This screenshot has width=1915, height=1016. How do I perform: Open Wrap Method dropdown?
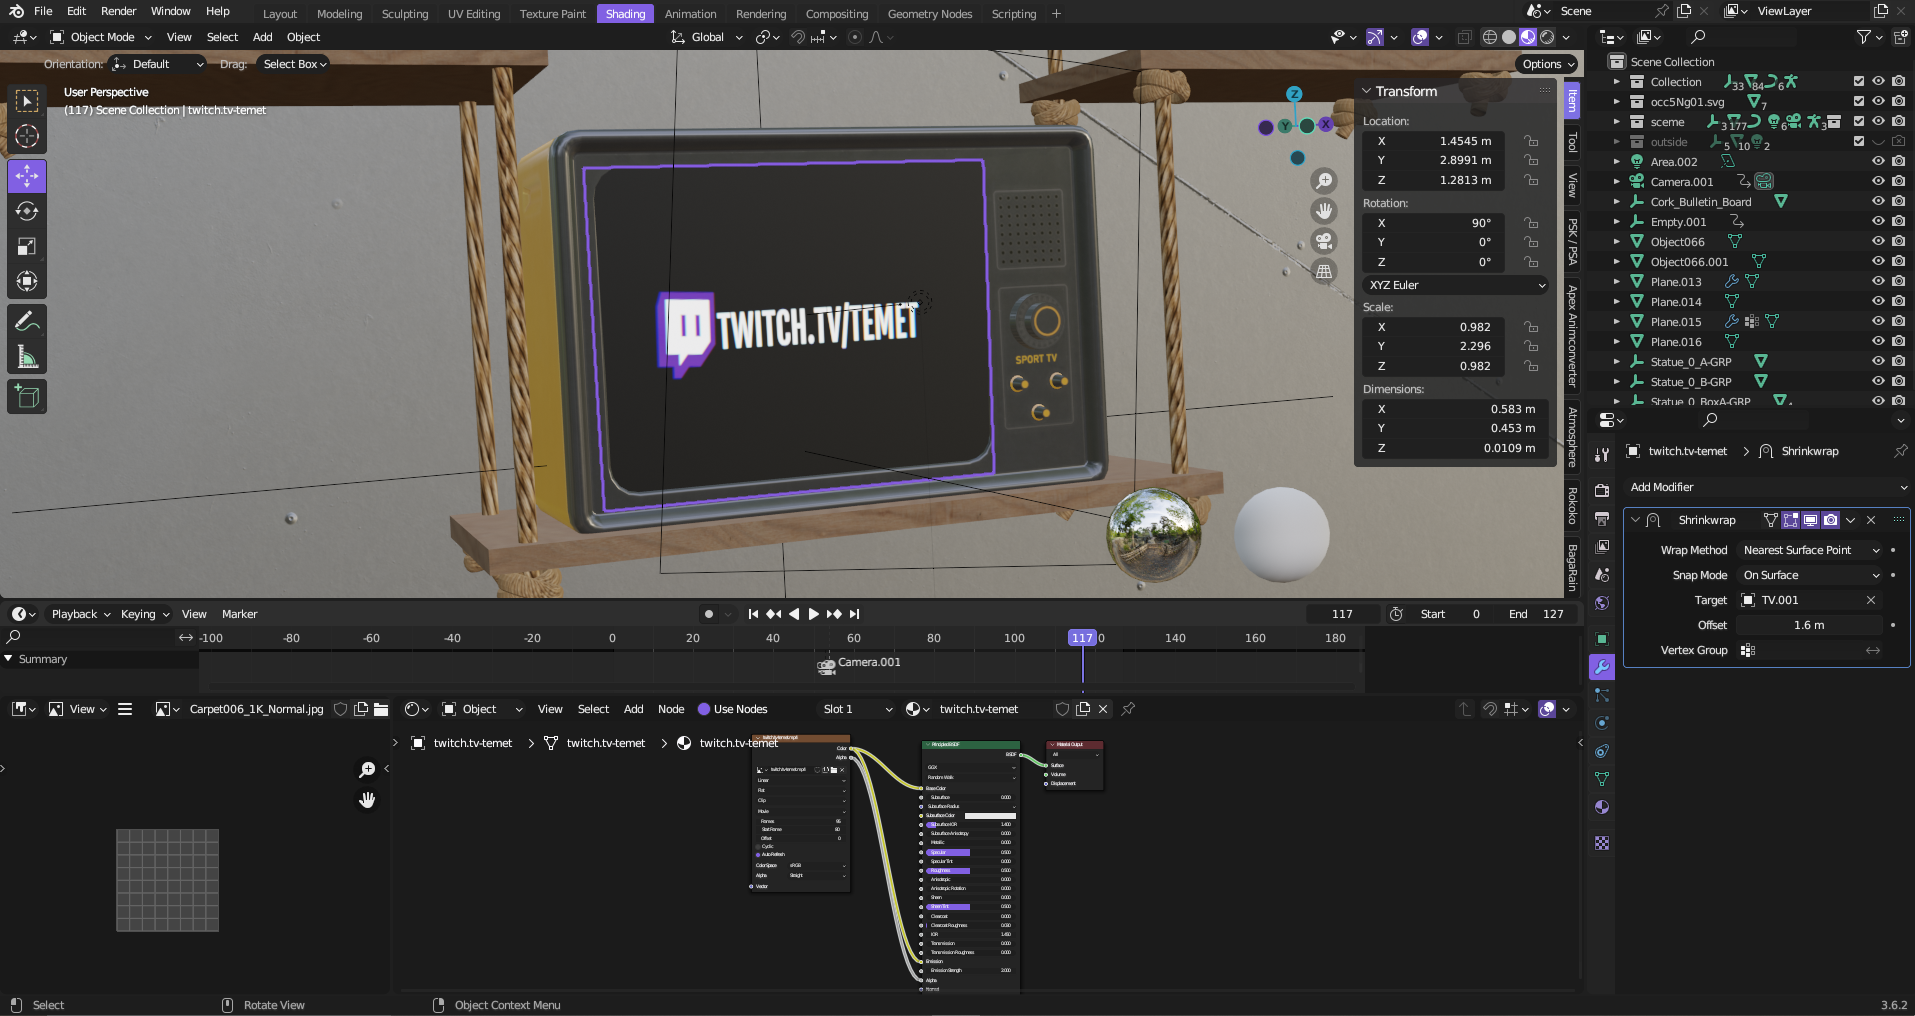1811,550
